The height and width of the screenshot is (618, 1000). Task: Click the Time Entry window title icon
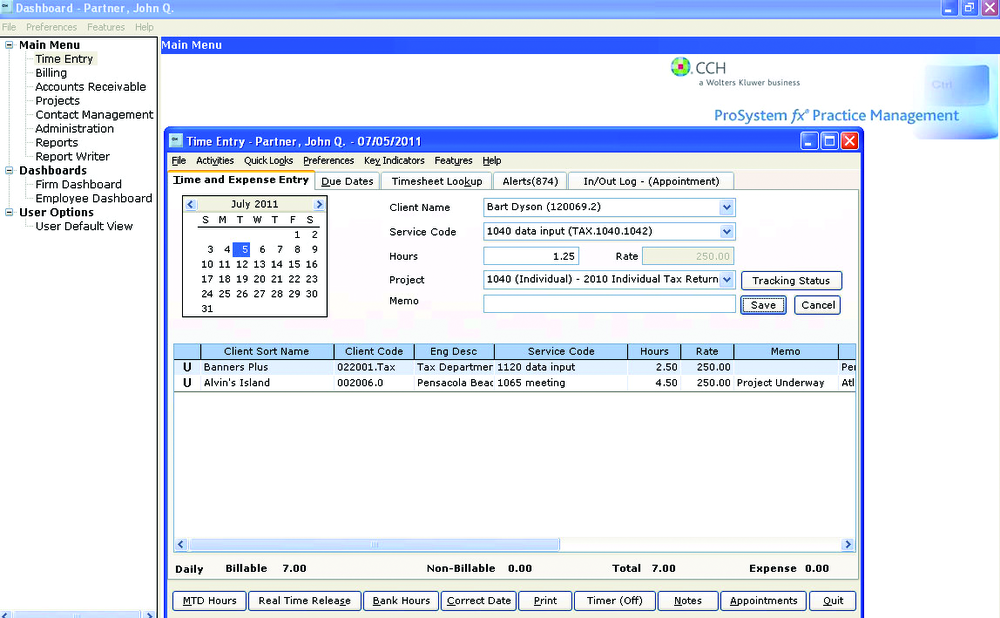176,141
